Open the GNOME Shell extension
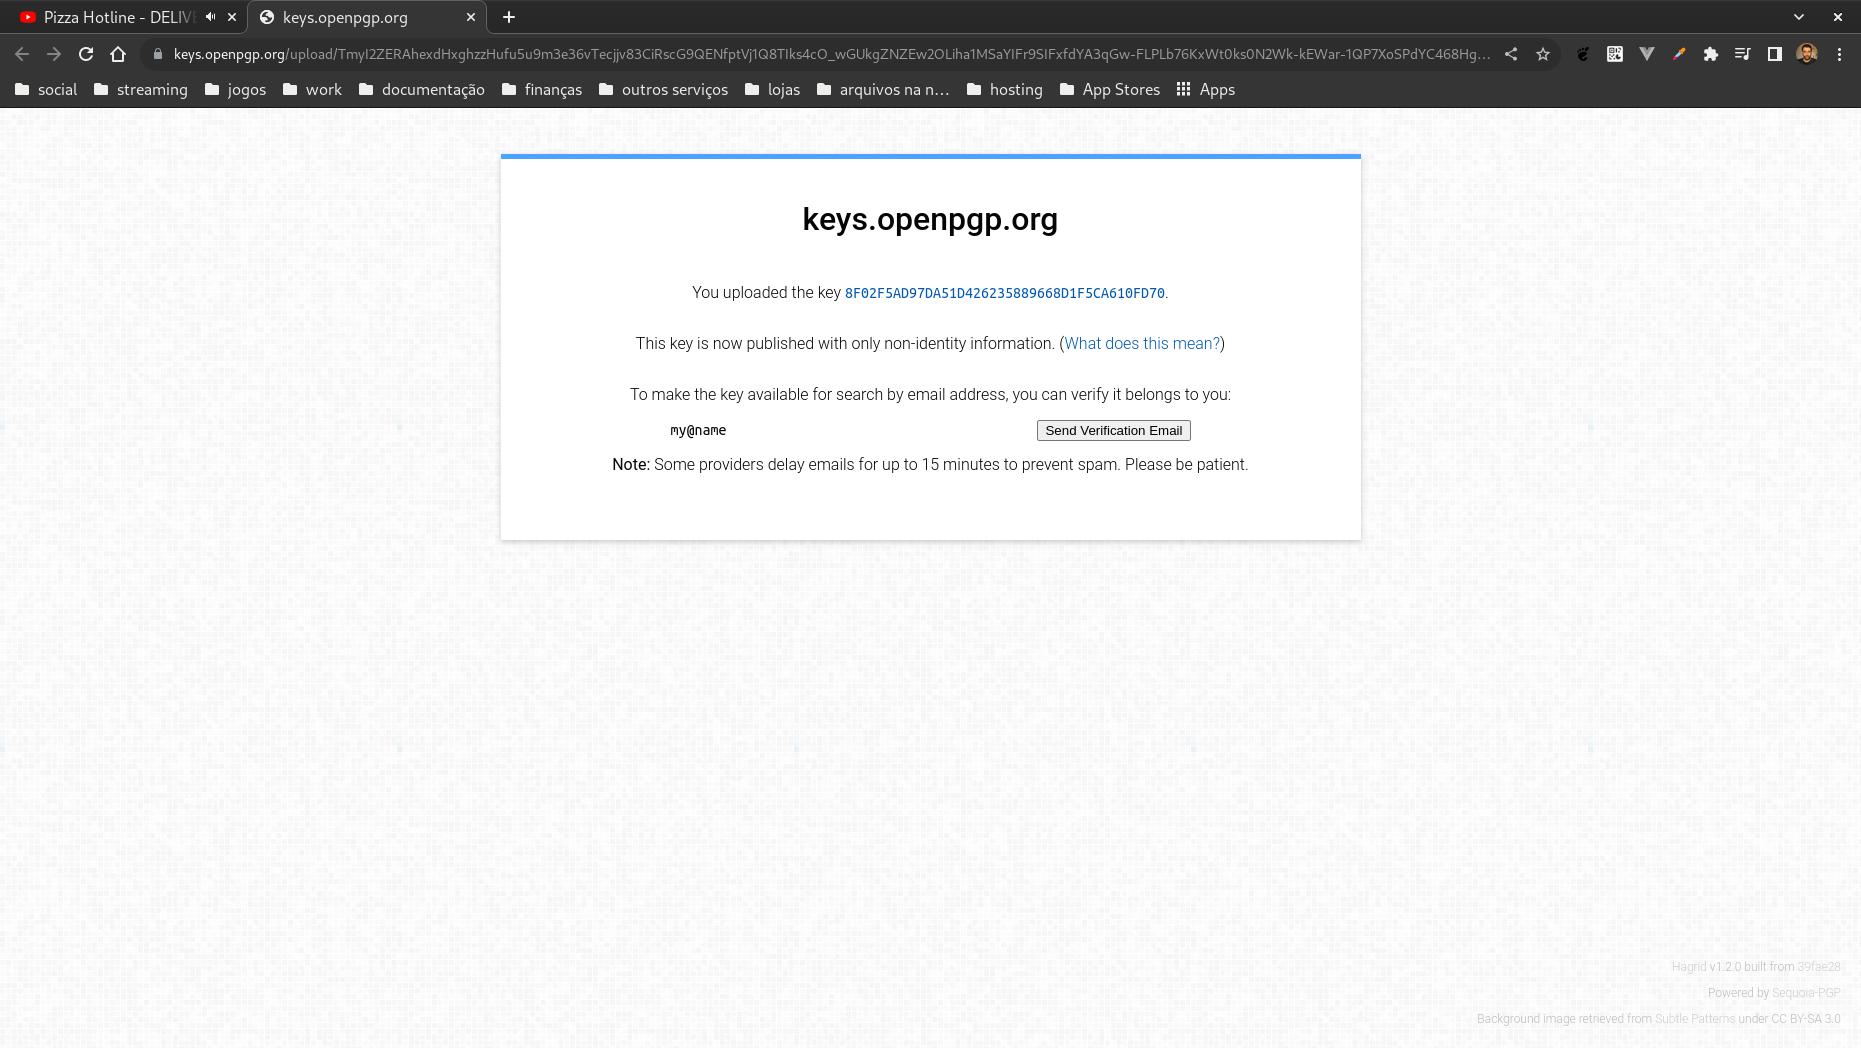The height and width of the screenshot is (1048, 1861). 1583,54
